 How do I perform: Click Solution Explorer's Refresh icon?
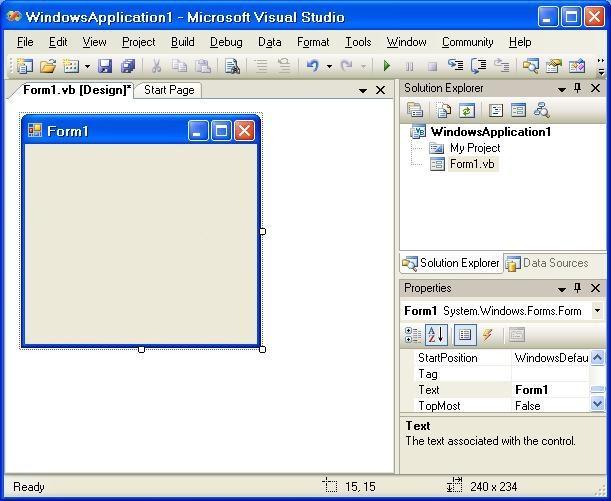pyautogui.click(x=466, y=111)
